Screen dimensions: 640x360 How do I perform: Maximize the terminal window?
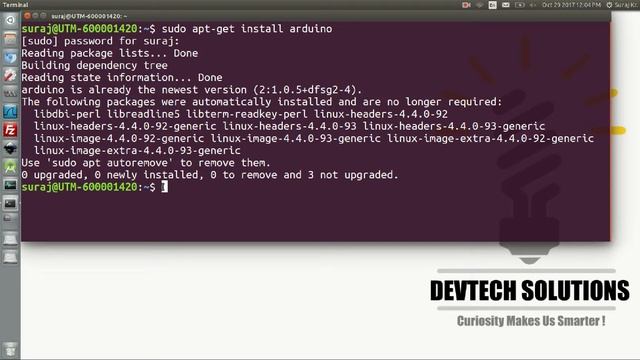[x=43, y=16]
